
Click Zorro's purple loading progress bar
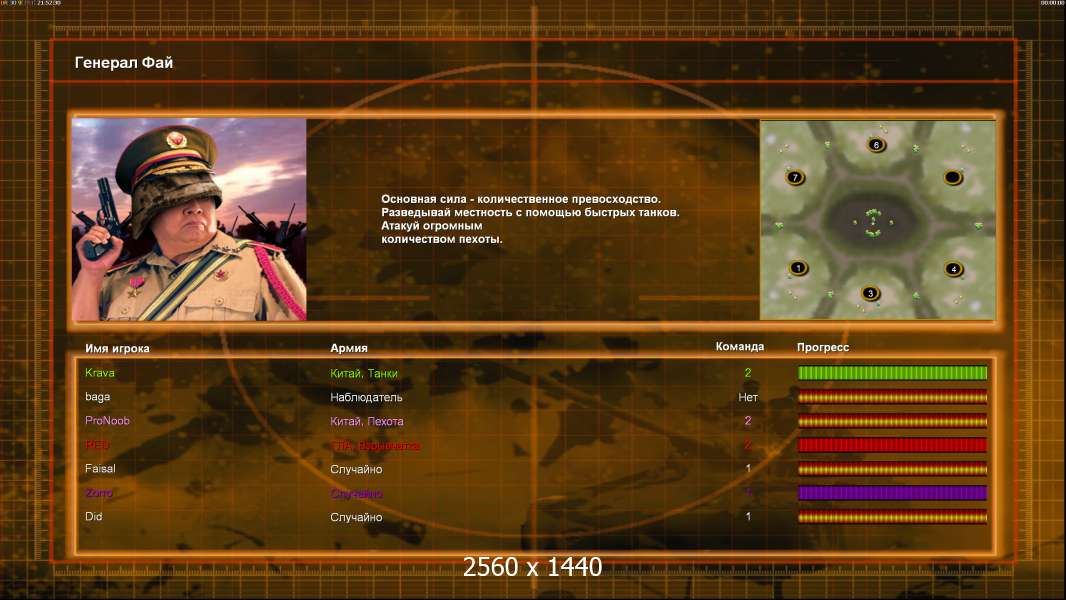[x=892, y=493]
